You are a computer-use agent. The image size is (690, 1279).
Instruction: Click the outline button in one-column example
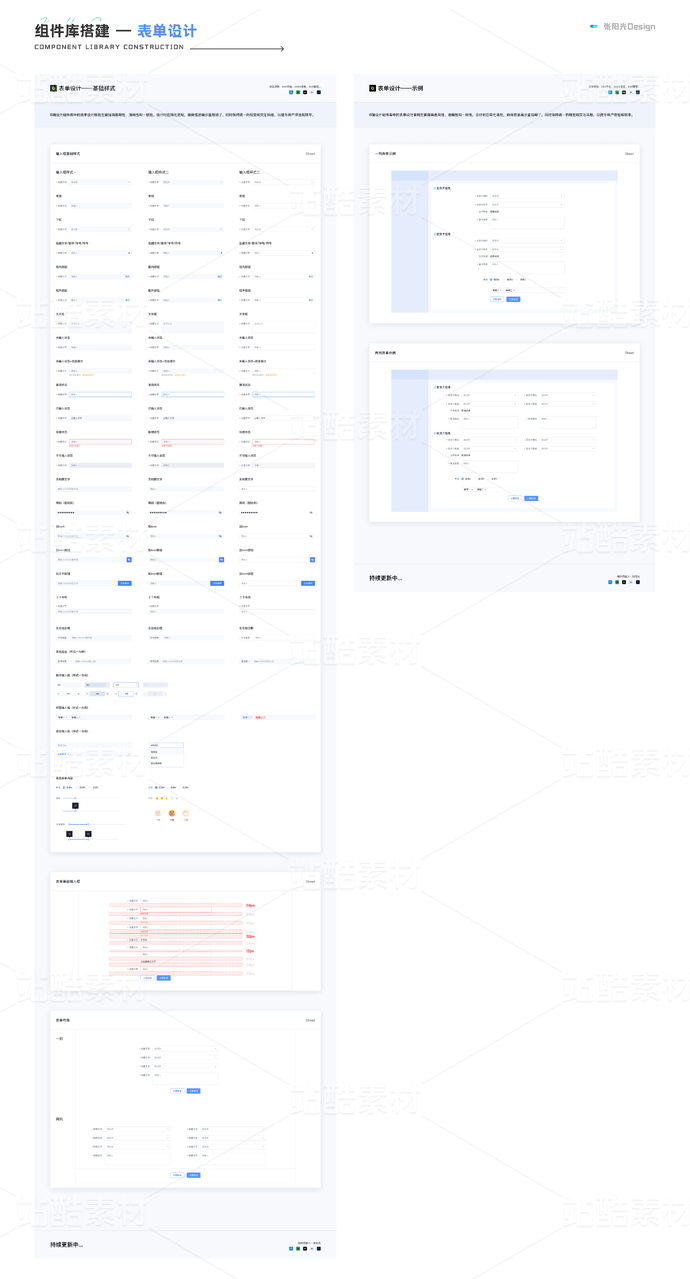tap(496, 299)
